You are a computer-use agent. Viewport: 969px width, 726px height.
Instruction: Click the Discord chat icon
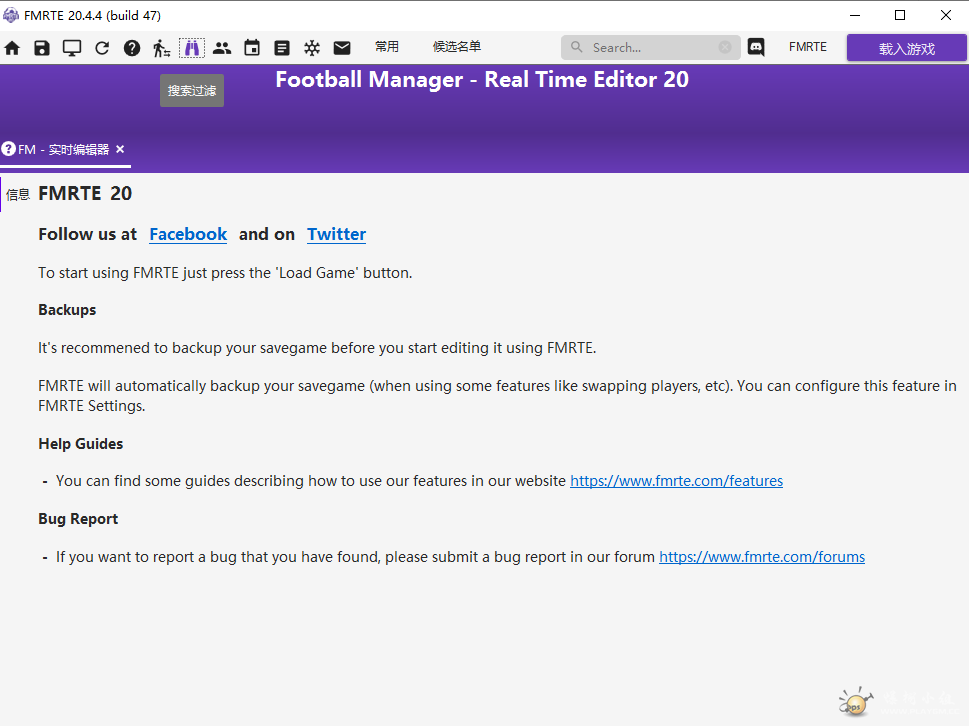tap(756, 48)
